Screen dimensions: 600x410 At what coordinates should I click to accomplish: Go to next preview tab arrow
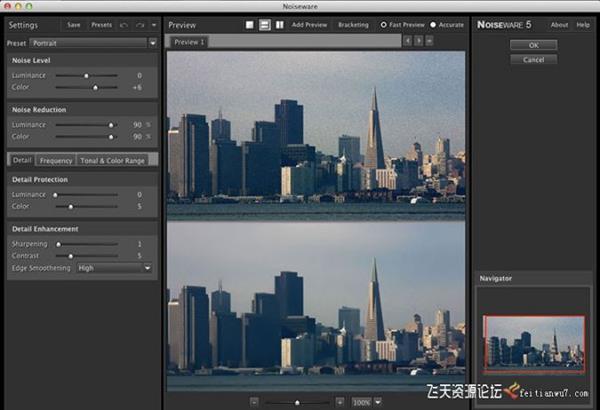418,42
